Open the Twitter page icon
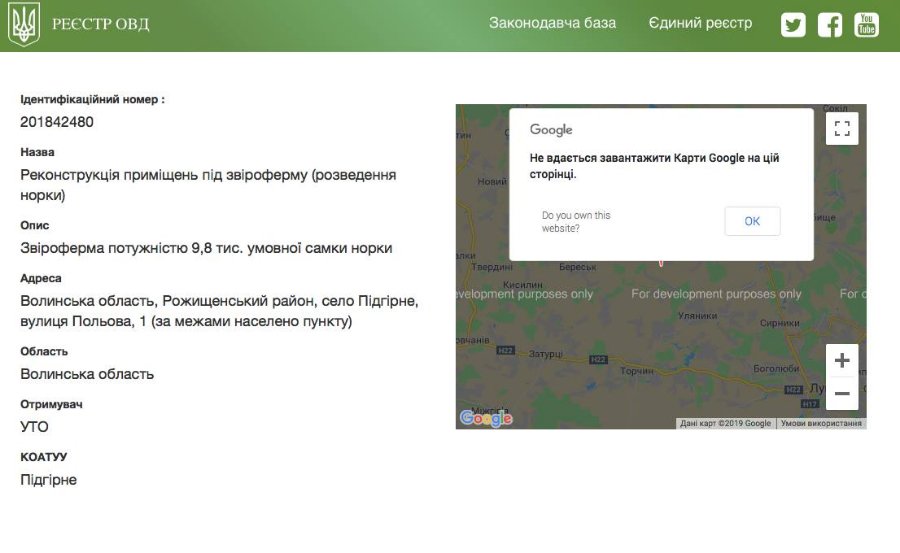The width and height of the screenshot is (900, 553). point(793,25)
